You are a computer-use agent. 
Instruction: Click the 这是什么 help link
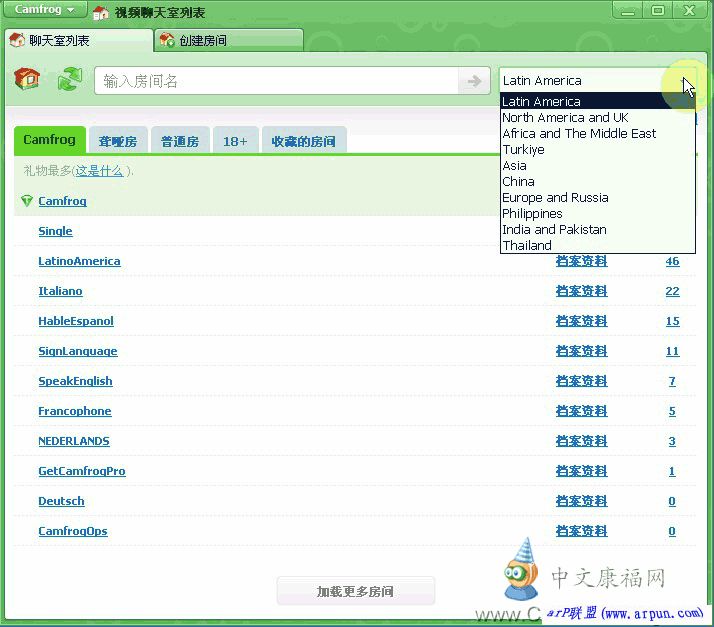click(99, 171)
